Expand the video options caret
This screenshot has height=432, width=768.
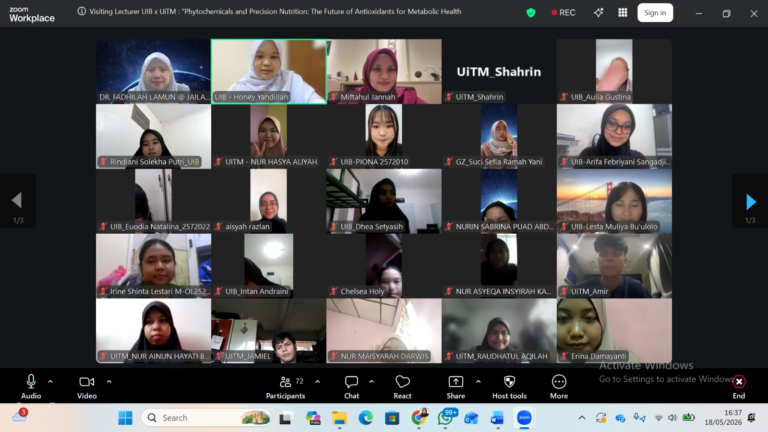[x=109, y=382]
